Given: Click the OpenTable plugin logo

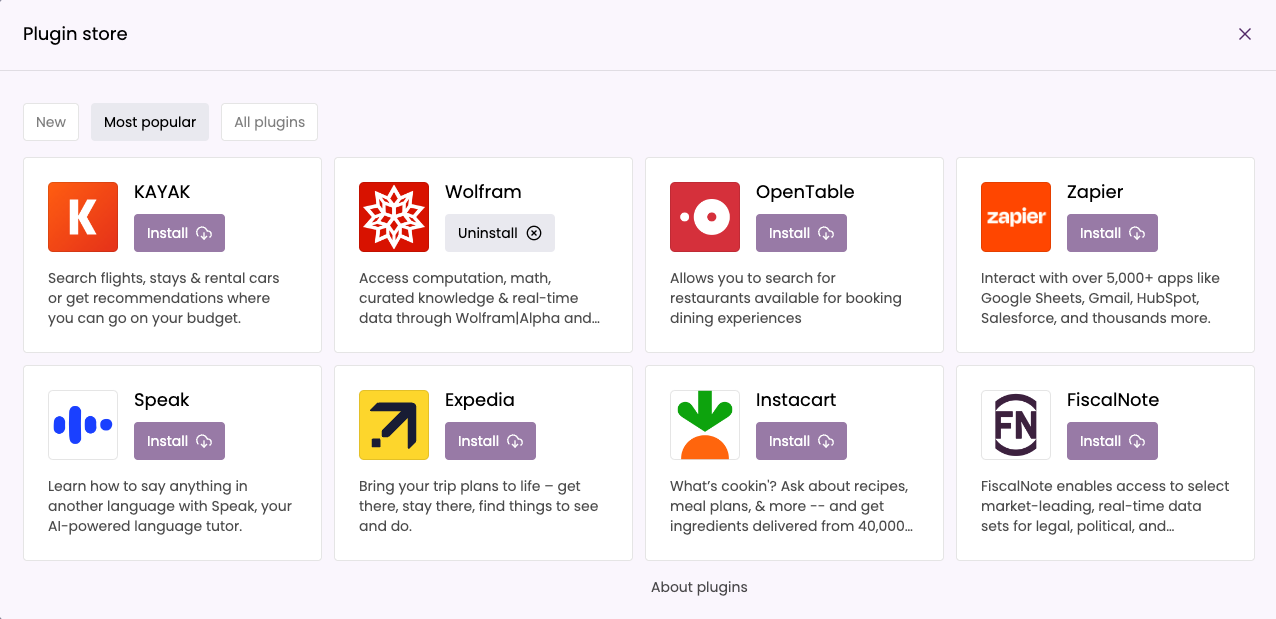Looking at the screenshot, I should click(705, 217).
